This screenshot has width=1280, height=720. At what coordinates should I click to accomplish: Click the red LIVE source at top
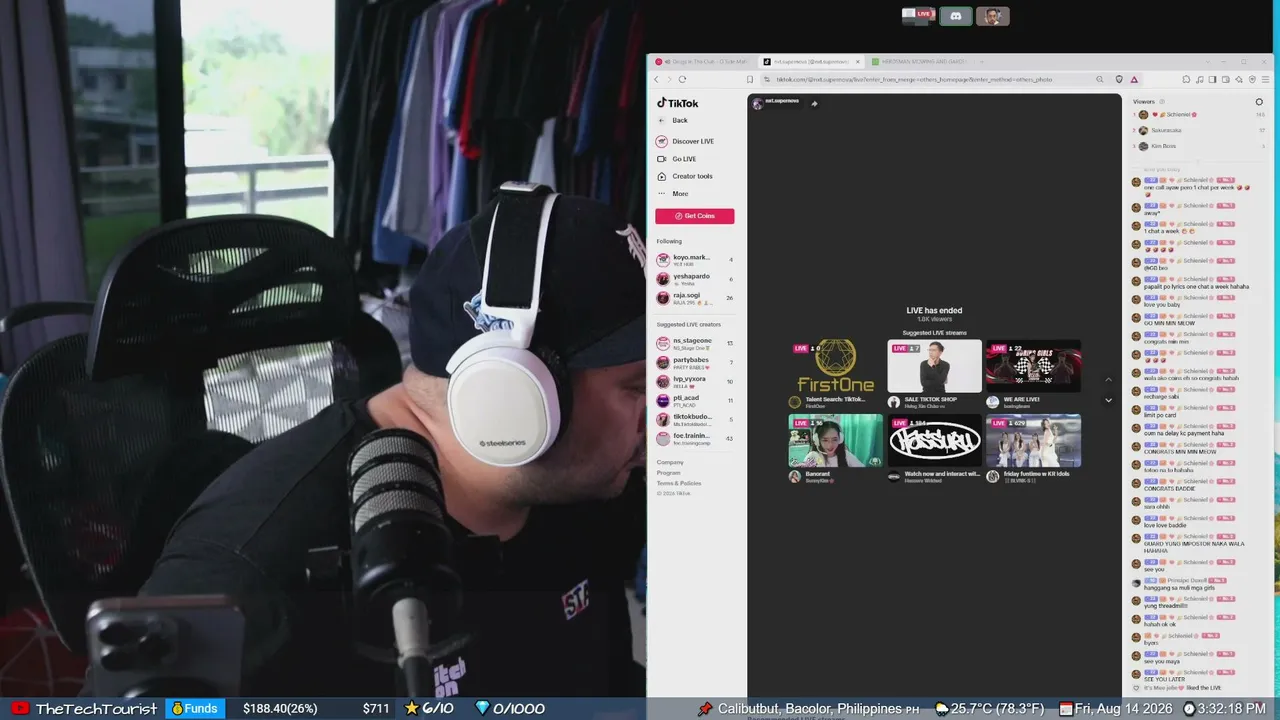[918, 15]
